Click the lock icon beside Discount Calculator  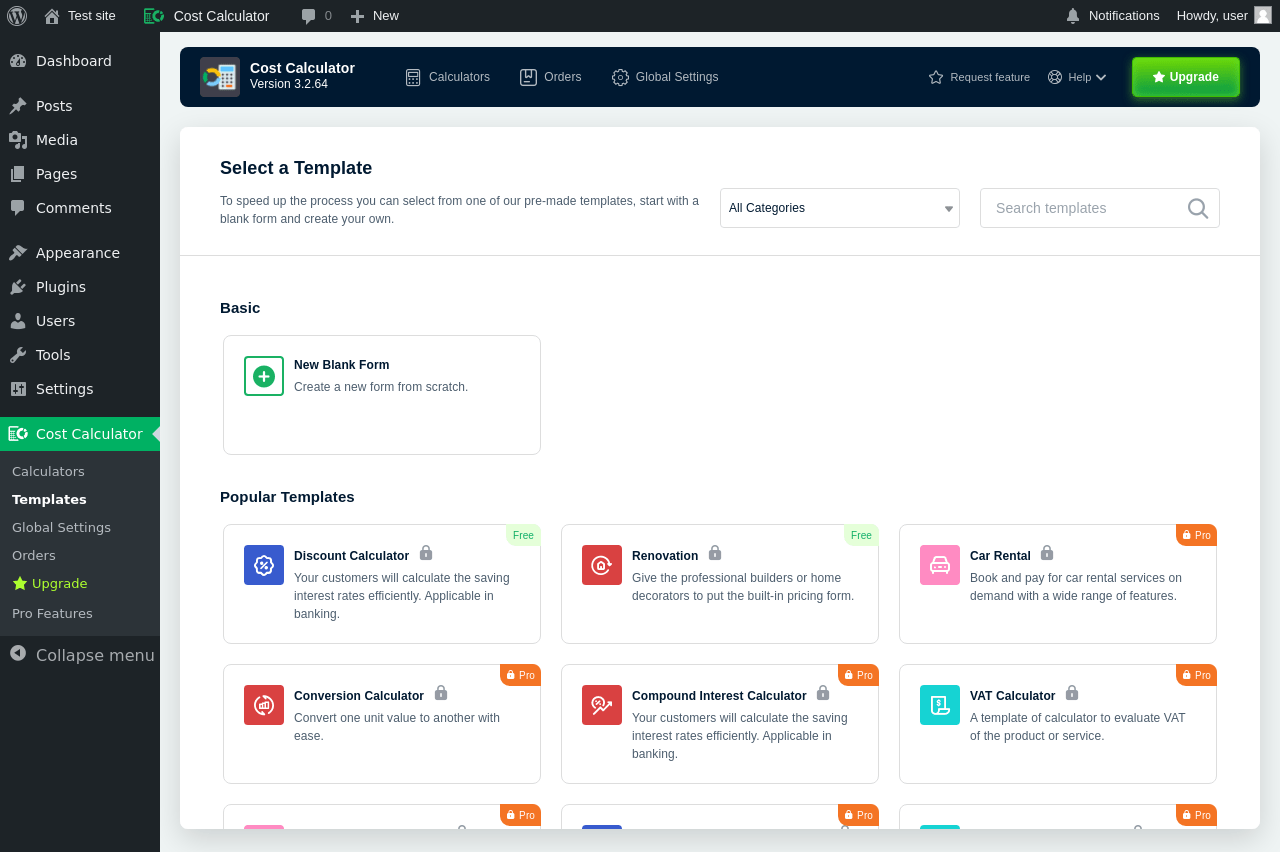click(426, 553)
